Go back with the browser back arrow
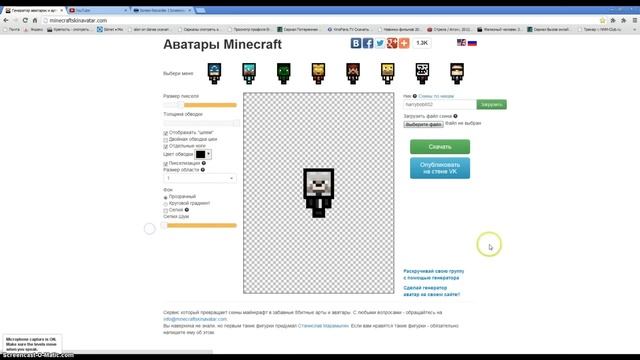640x360 pixels. tap(6, 20)
